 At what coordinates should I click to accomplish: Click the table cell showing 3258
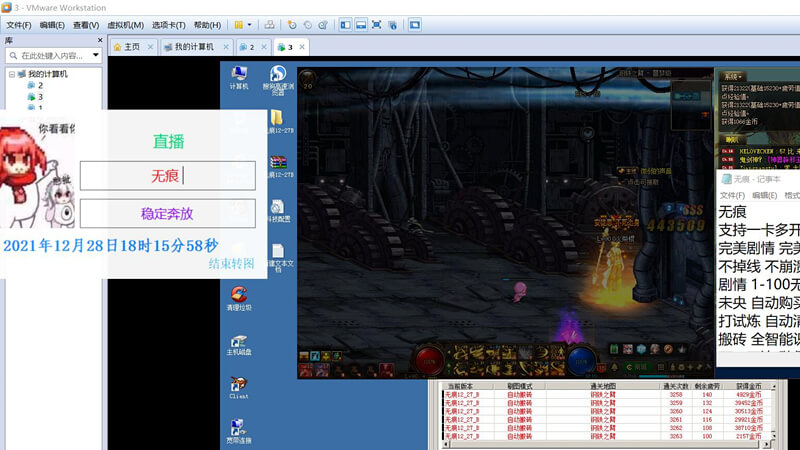tap(676, 395)
